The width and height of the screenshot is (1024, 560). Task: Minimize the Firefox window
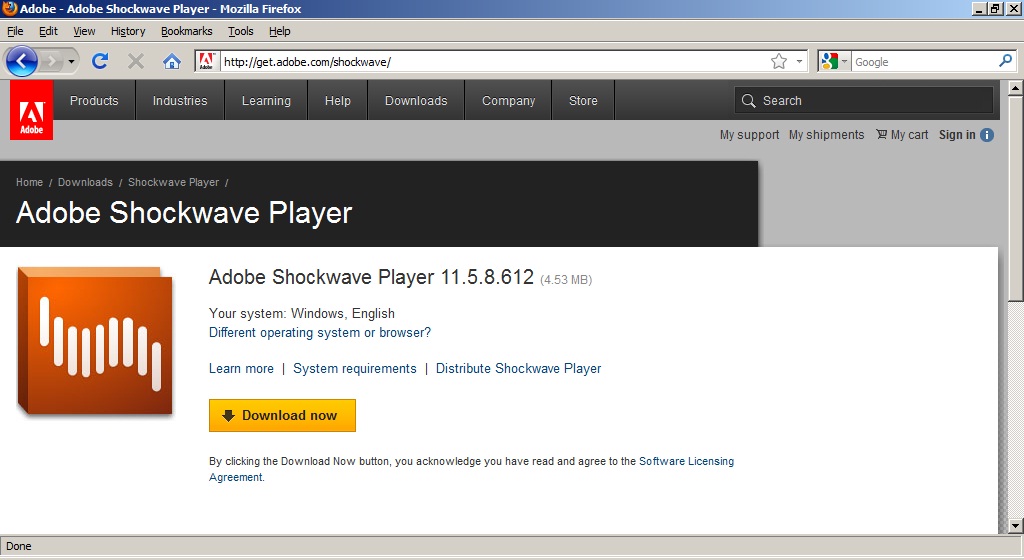click(978, 8)
